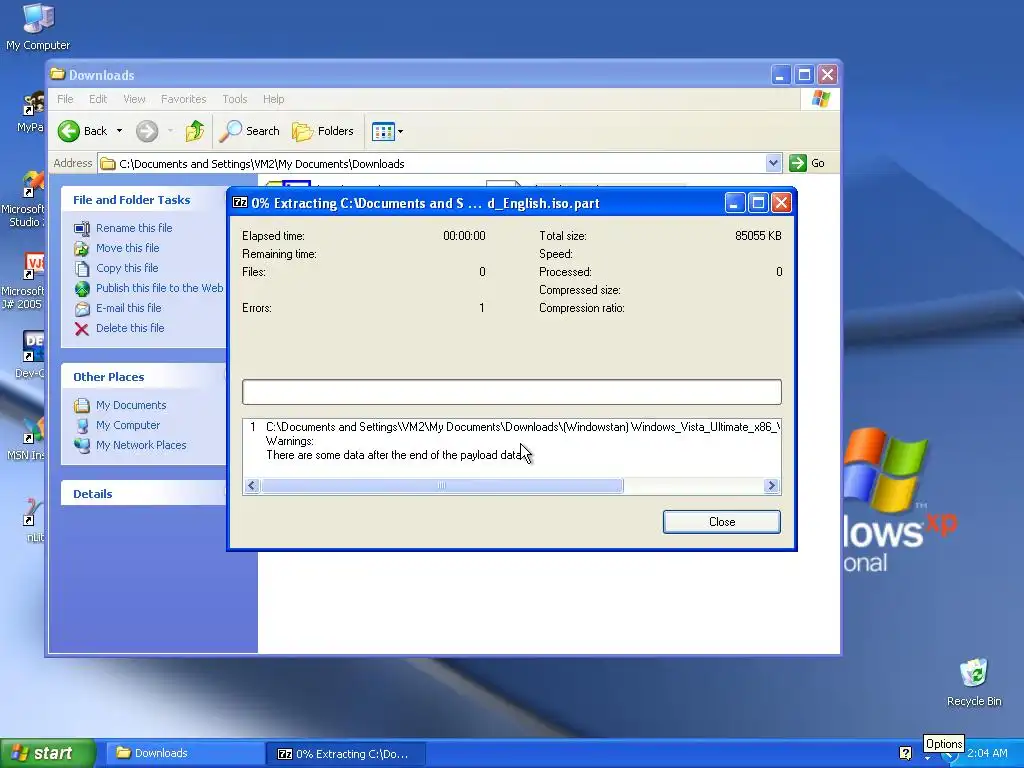Expand the Details panel header
This screenshot has width=1024, height=768.
click(144, 494)
